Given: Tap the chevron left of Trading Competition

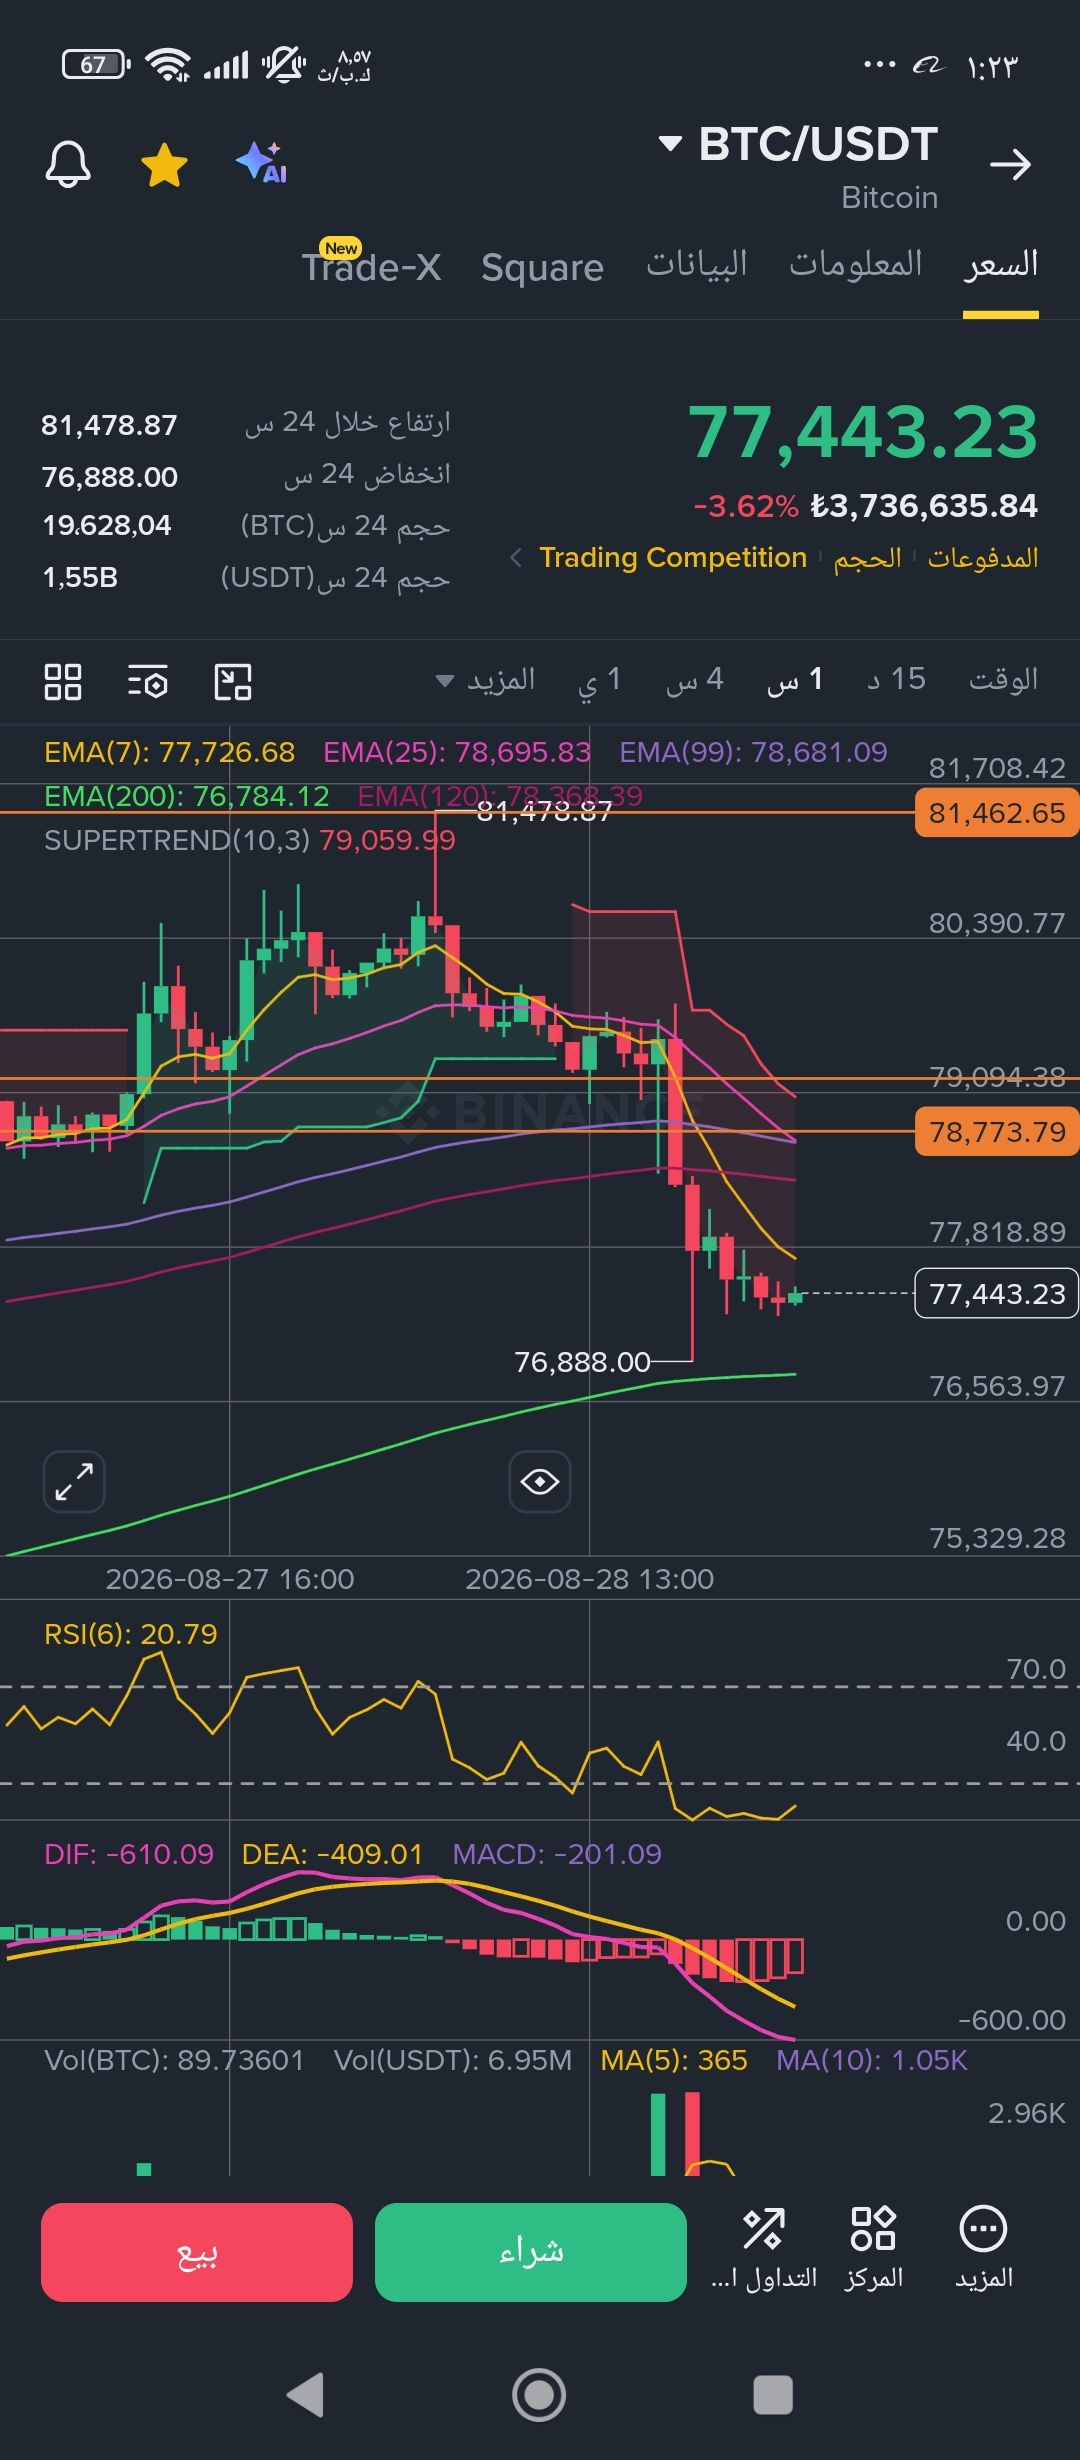Looking at the screenshot, I should point(516,557).
